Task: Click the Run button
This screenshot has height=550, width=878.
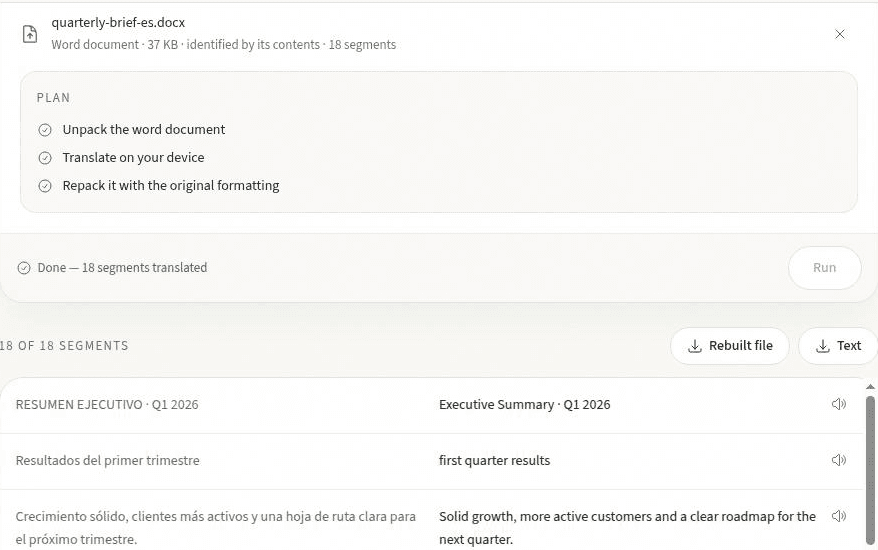Action: point(824,268)
